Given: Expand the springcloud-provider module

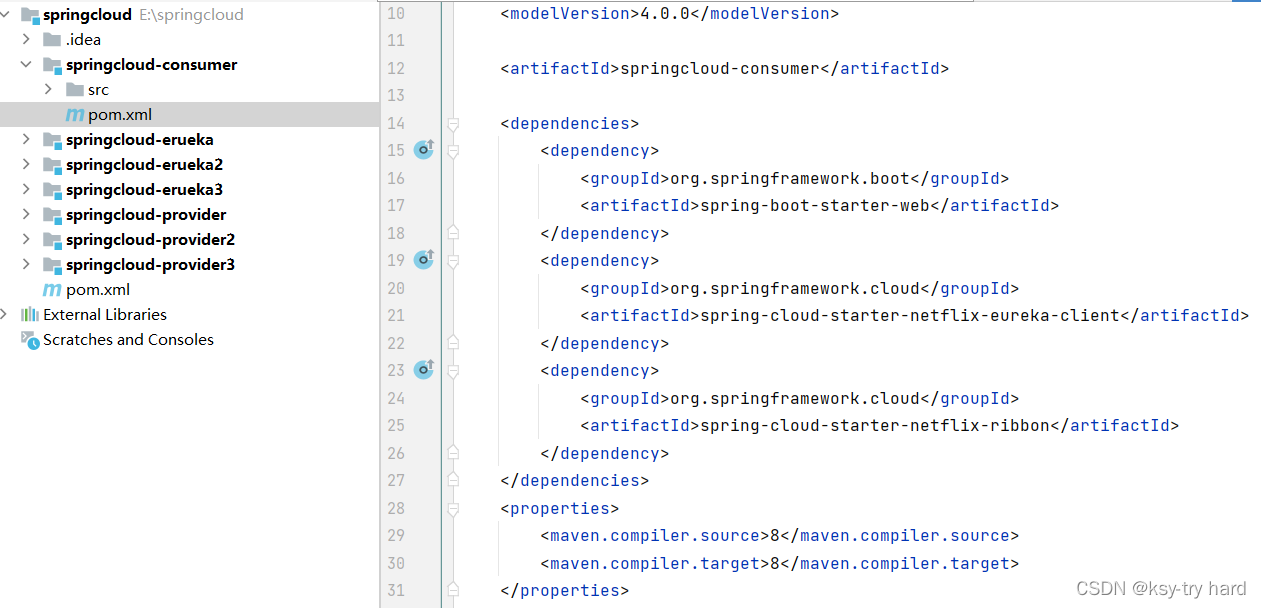Looking at the screenshot, I should point(27,215).
